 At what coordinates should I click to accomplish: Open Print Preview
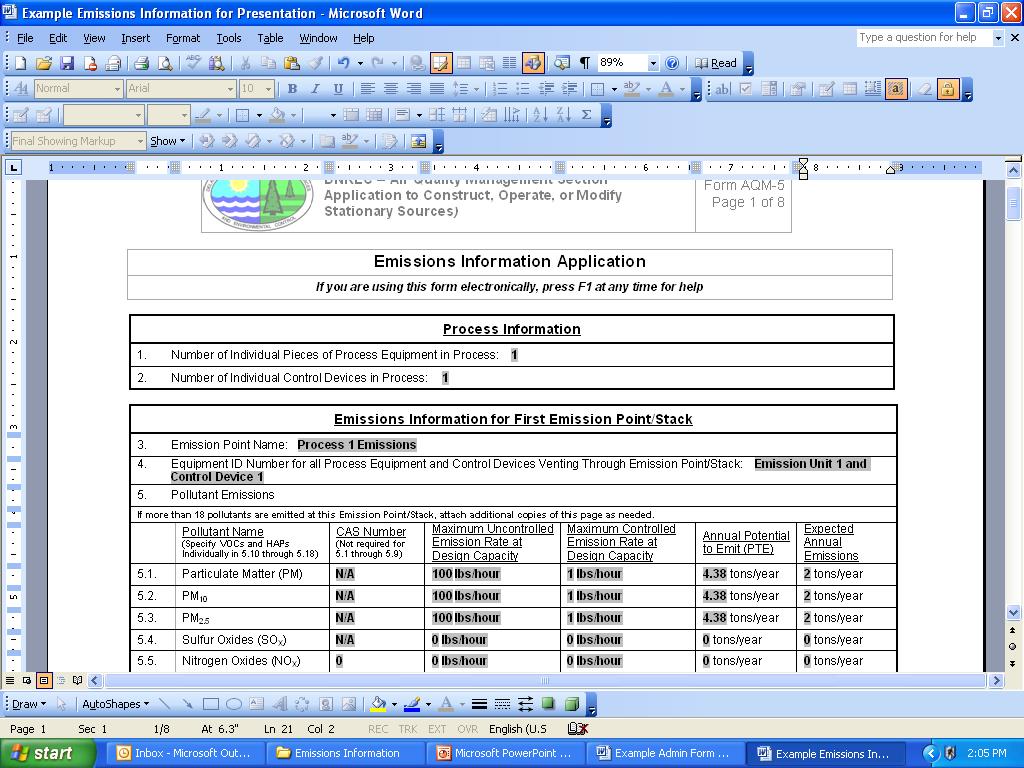pos(165,63)
